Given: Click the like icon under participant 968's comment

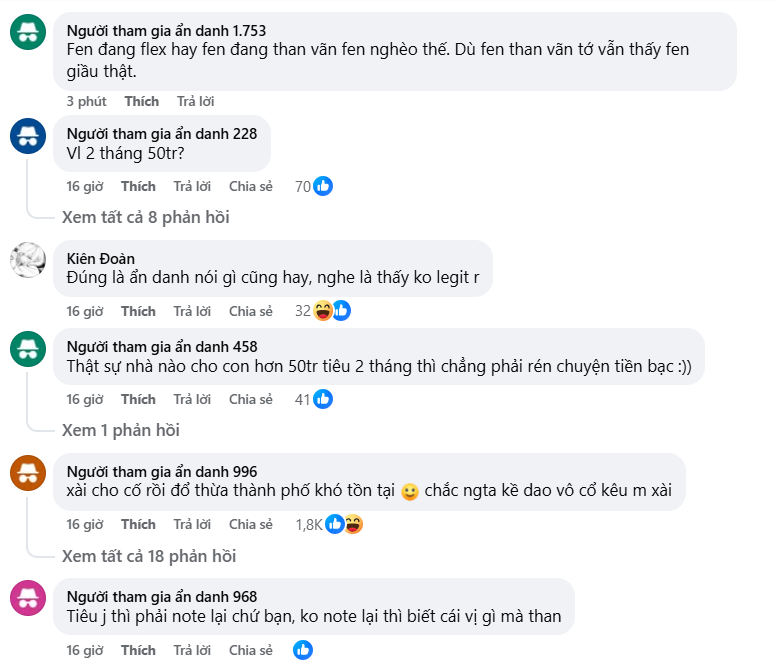Looking at the screenshot, I should (303, 650).
